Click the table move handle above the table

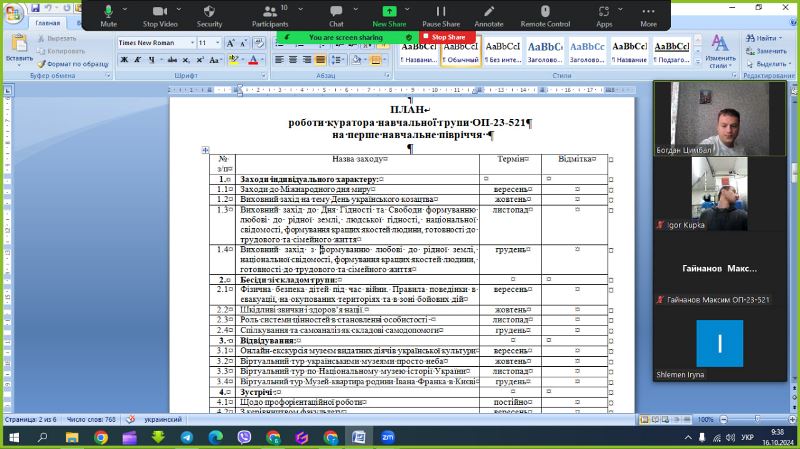coord(205,150)
